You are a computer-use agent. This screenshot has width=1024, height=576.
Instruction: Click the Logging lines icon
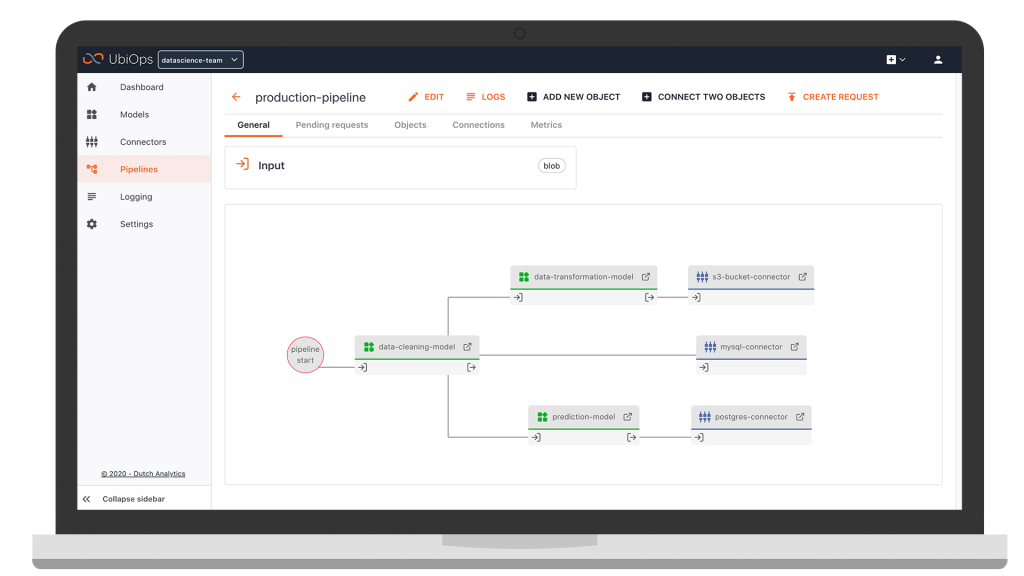(x=91, y=197)
